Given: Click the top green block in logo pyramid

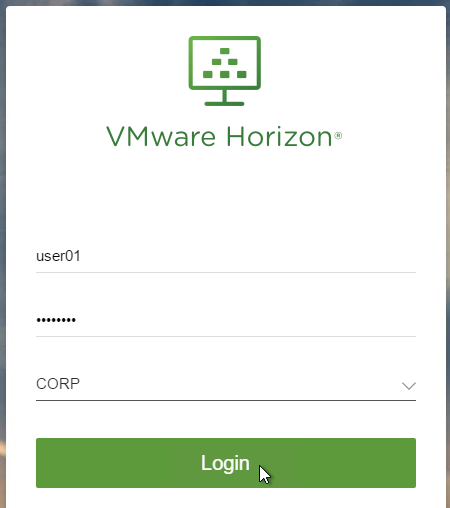Looking at the screenshot, I should coord(225,51).
